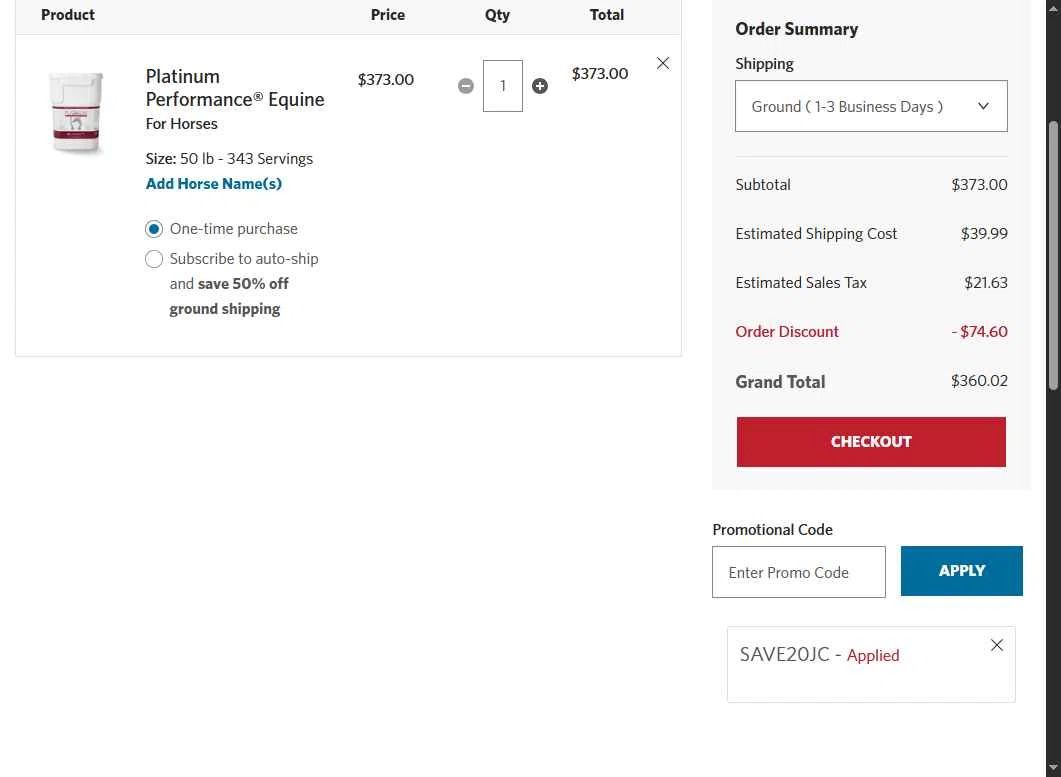Click the product bucket thumbnail image
Image resolution: width=1061 pixels, height=777 pixels.
pos(76,112)
